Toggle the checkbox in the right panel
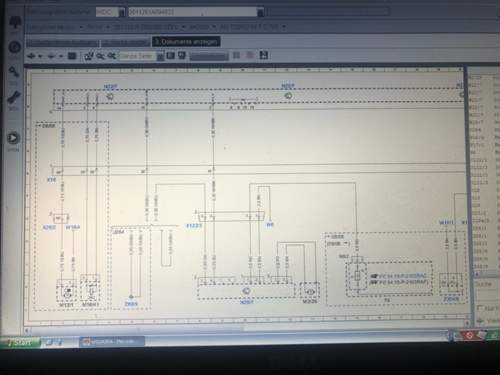Image resolution: width=500 pixels, height=375 pixels. coord(480,308)
